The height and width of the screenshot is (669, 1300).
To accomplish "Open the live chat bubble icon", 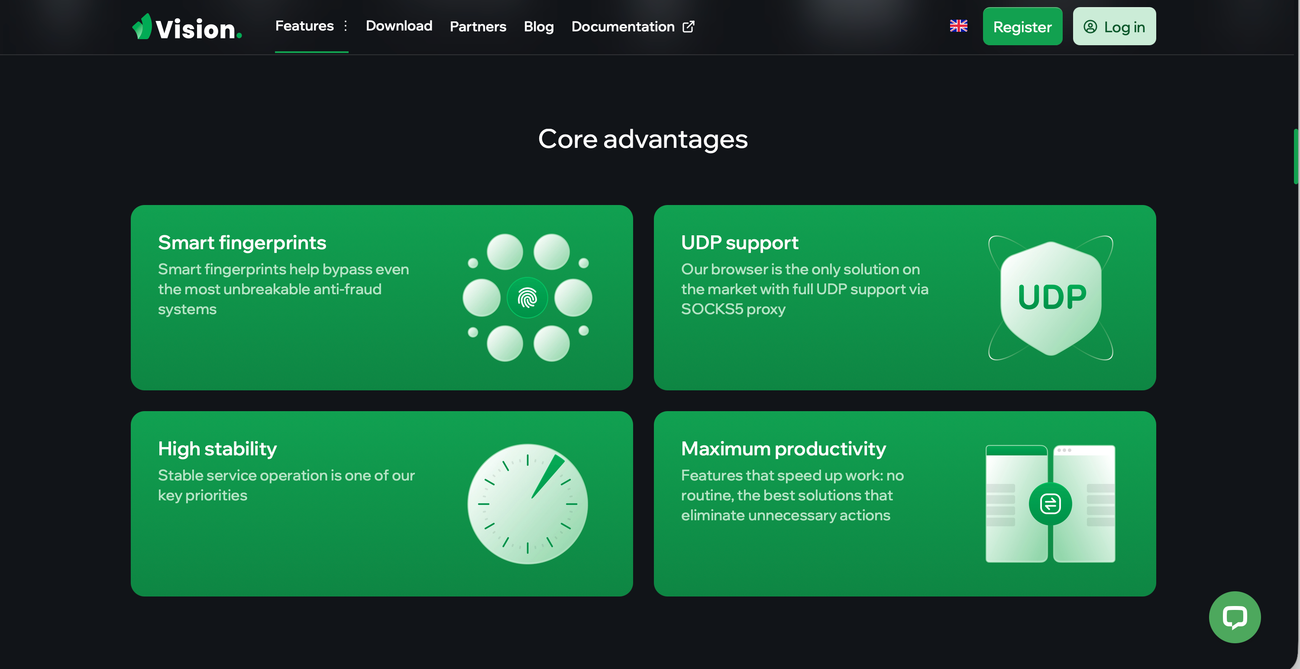I will pos(1234,617).
